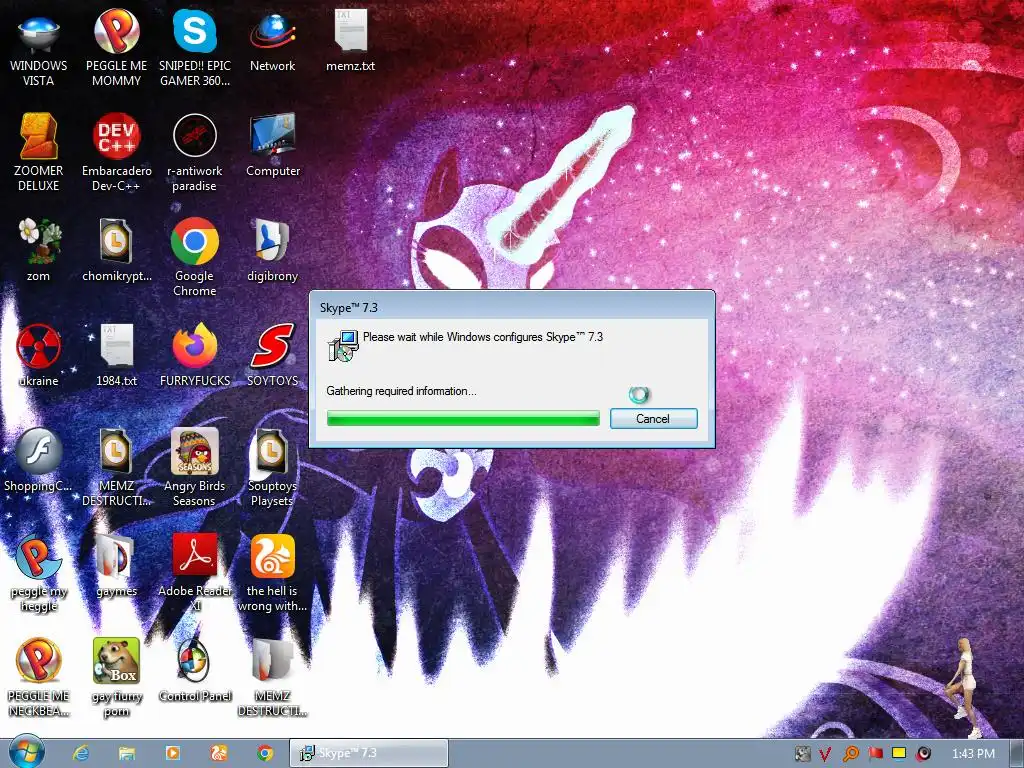Viewport: 1024px width, 768px height.
Task: Select the Souptoys Playsets icon
Action: point(272,468)
